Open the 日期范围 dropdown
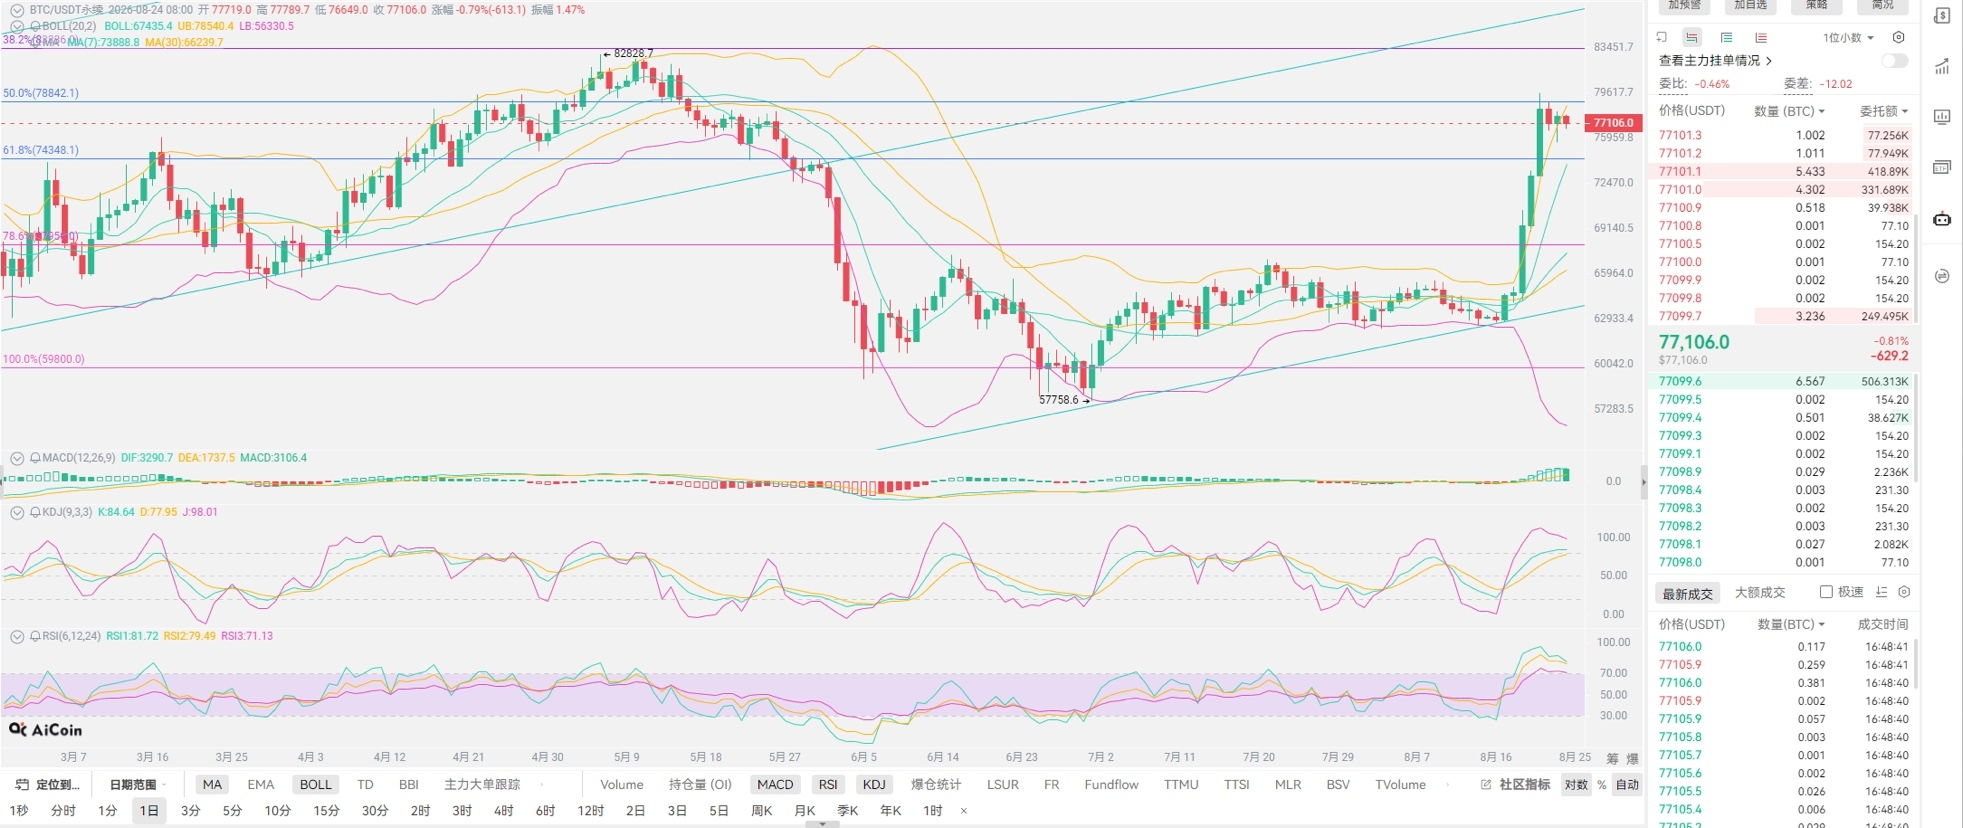This screenshot has width=1963, height=828. 138,785
